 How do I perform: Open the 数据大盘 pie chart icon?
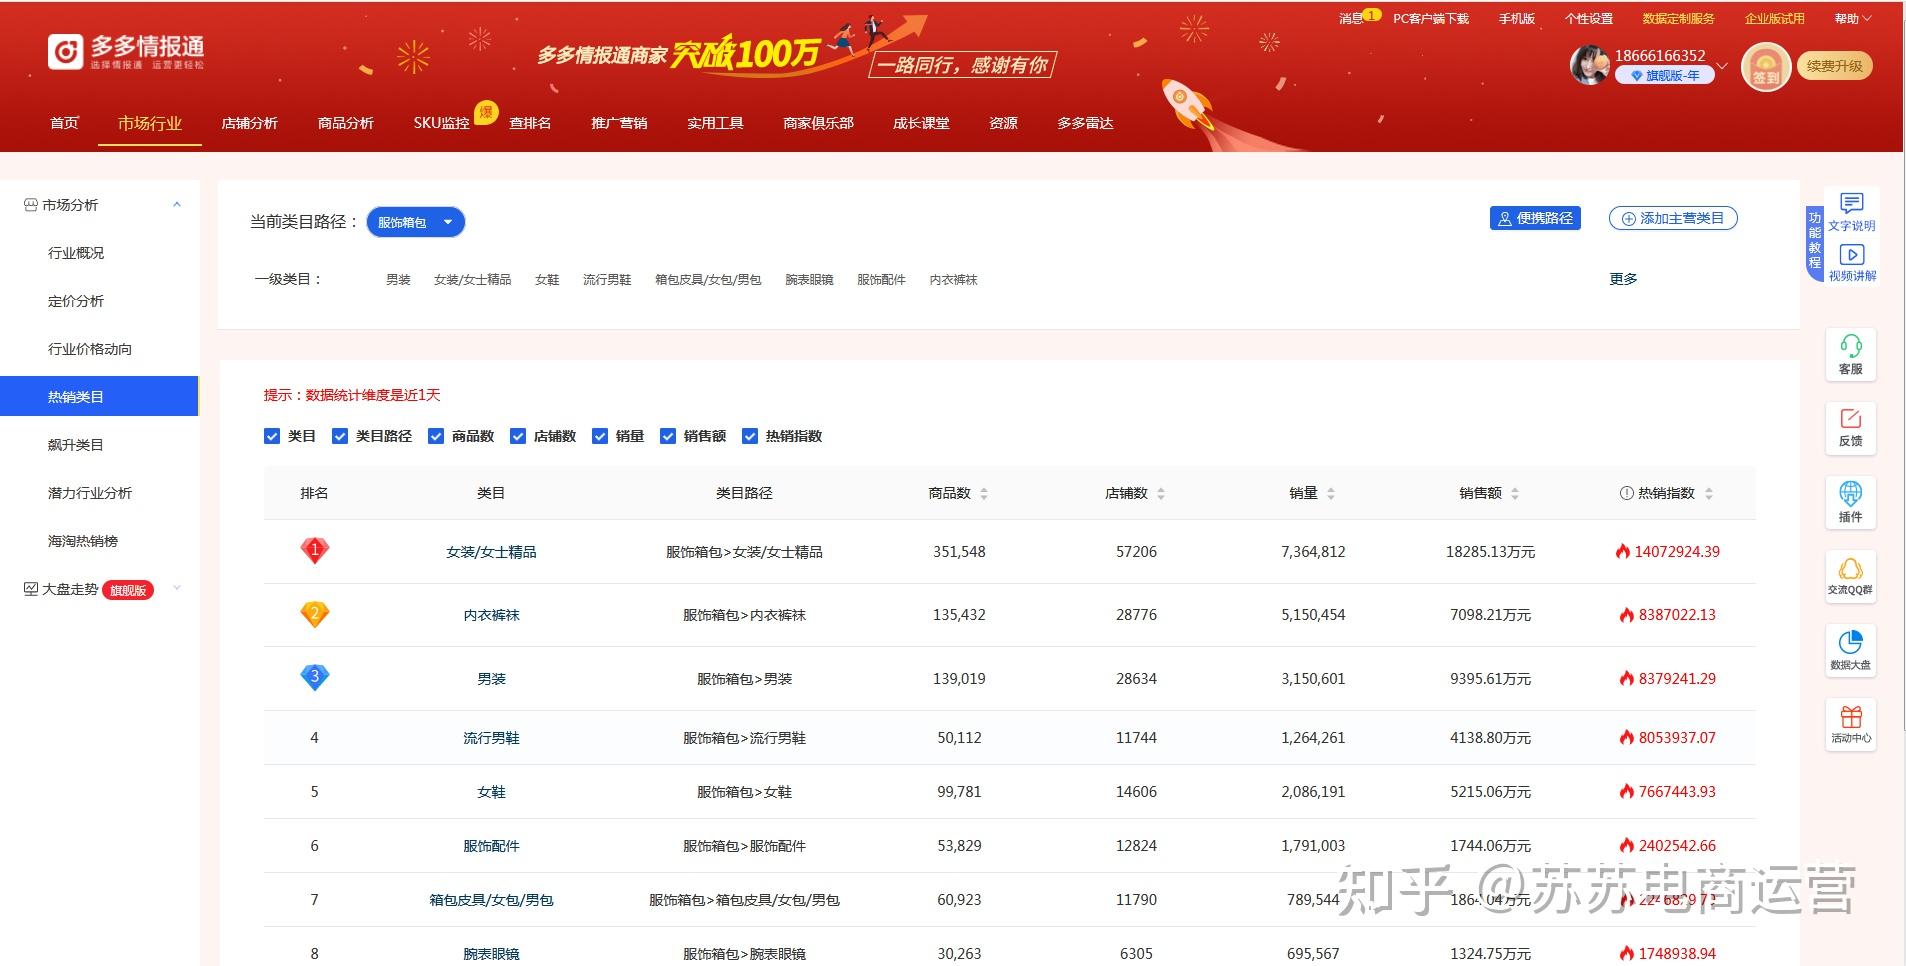coord(1851,650)
